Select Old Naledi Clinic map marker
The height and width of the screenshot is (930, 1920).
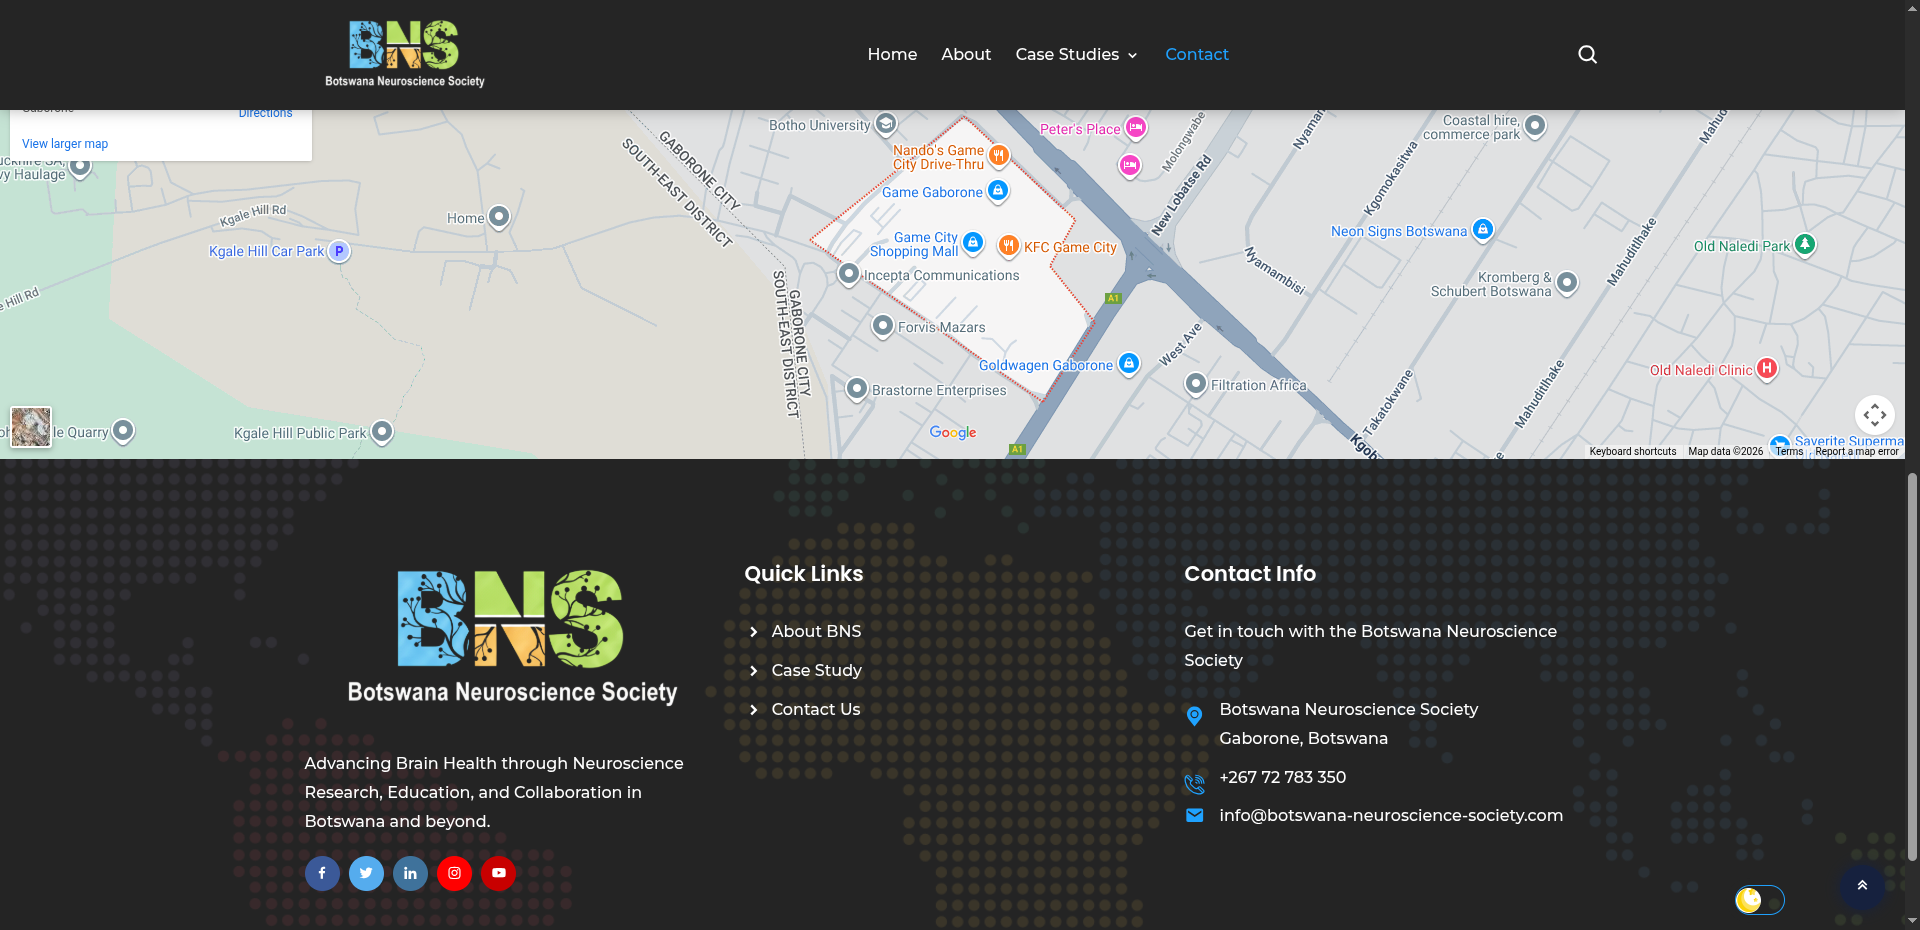1767,369
